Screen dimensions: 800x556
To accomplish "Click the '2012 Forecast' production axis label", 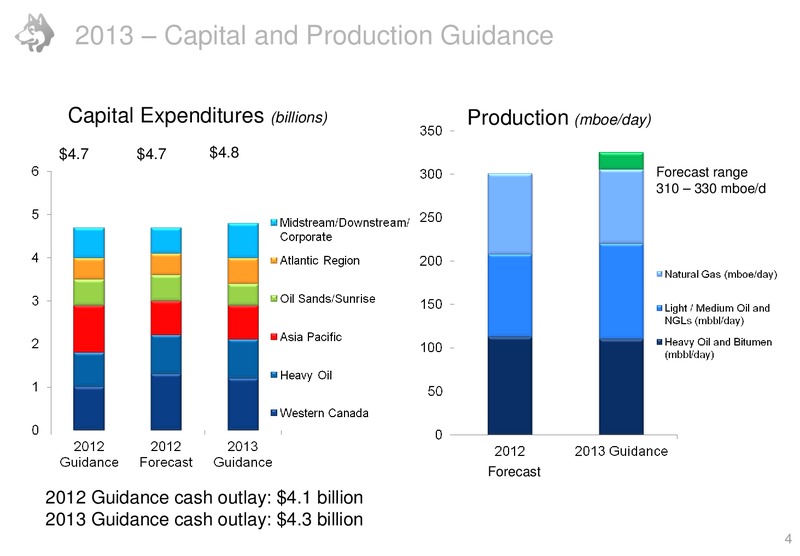I will pyautogui.click(x=513, y=461).
